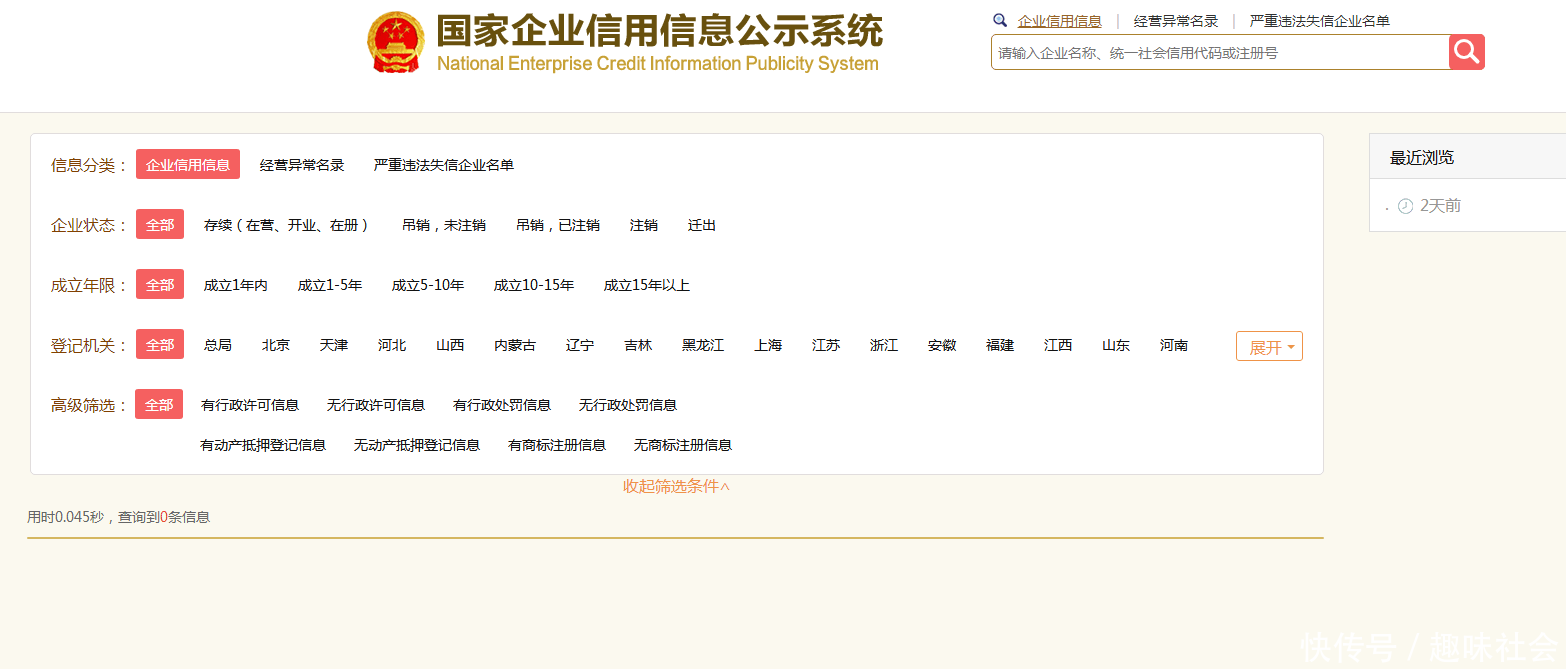Click the enterprise name search input field

(x=1219, y=53)
